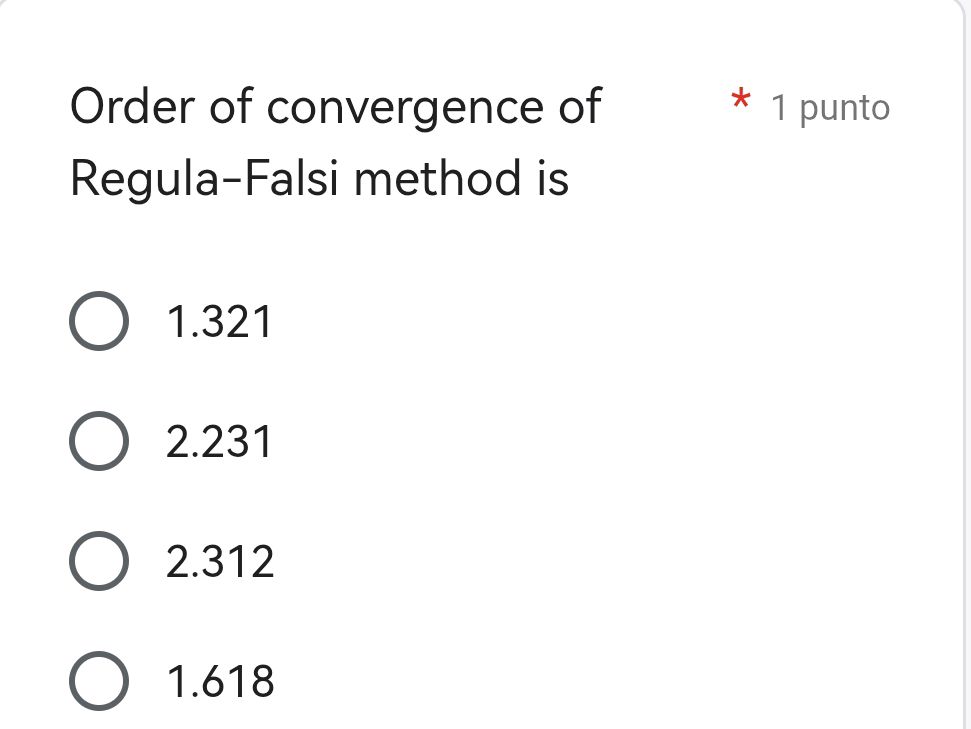The width and height of the screenshot is (971, 729).
Task: Click the text Regula-Falsi method is
Action: [318, 179]
